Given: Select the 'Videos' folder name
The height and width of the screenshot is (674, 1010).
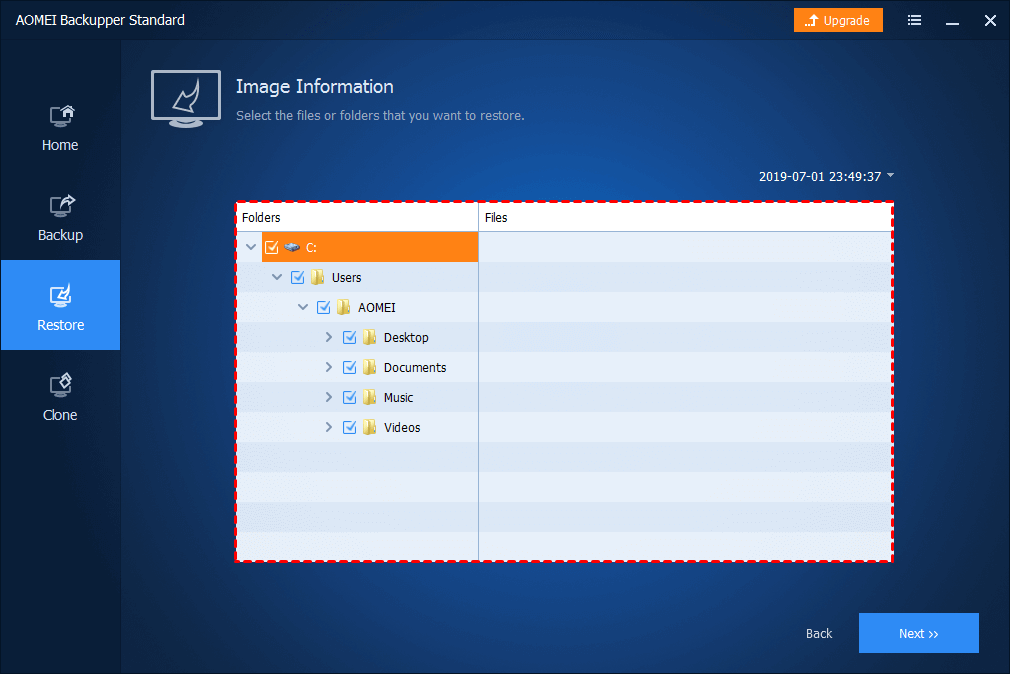Looking at the screenshot, I should click(402, 427).
